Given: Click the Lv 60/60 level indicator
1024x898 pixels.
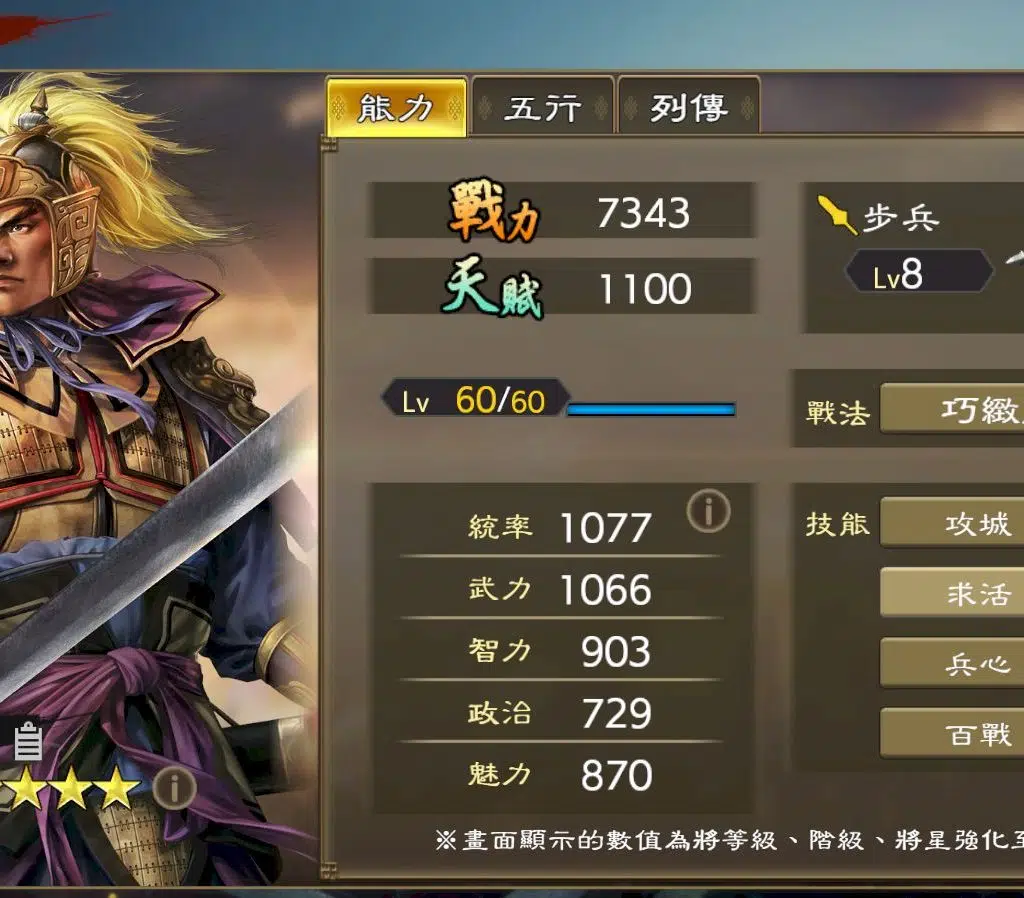Looking at the screenshot, I should (475, 398).
